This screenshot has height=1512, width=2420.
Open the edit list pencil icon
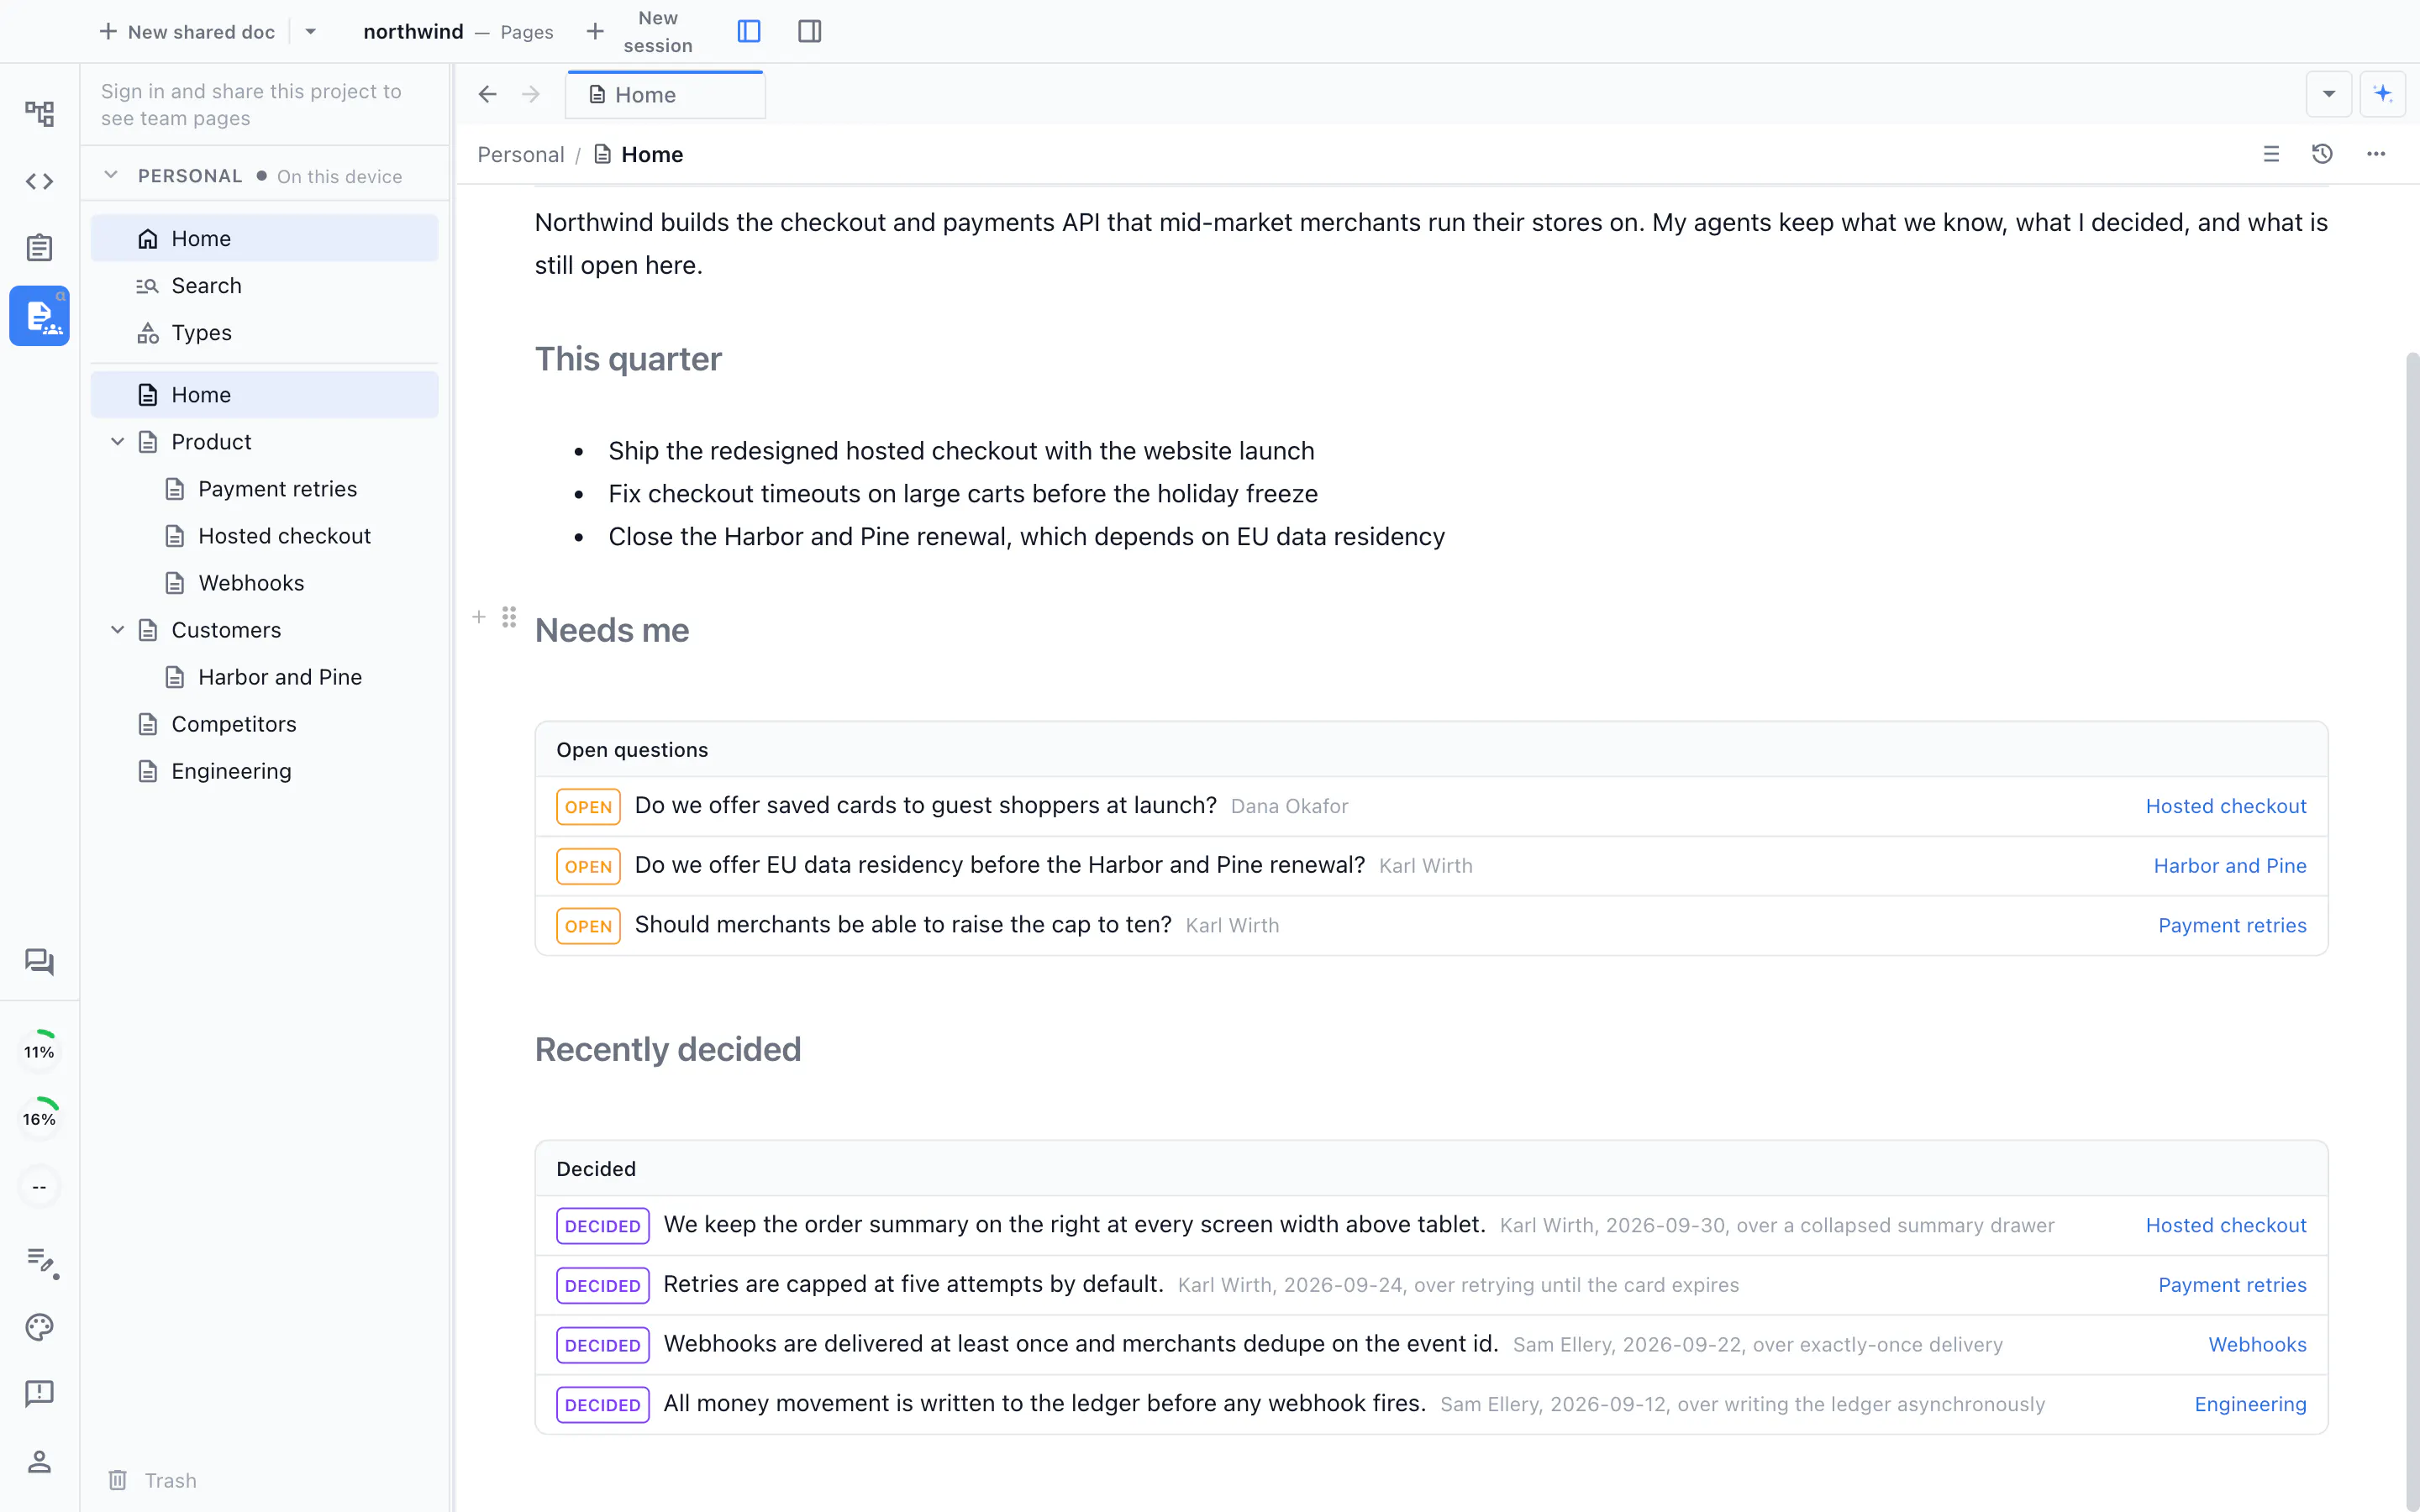pos(41,1262)
